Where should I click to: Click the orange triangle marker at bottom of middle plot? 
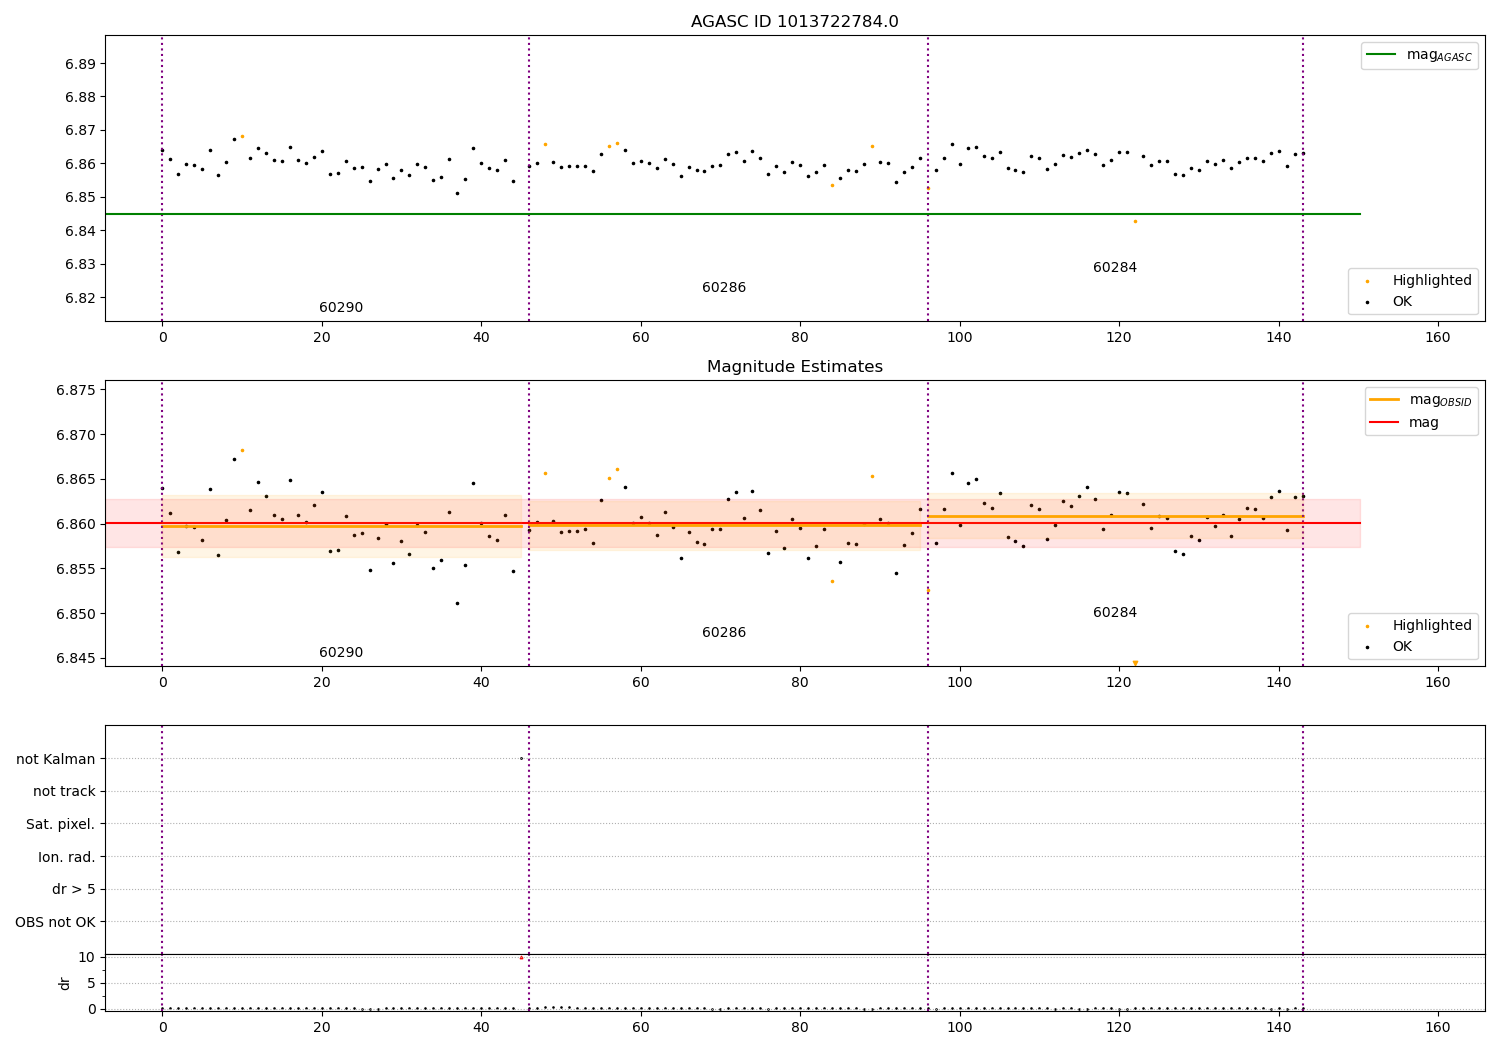coord(1135,662)
